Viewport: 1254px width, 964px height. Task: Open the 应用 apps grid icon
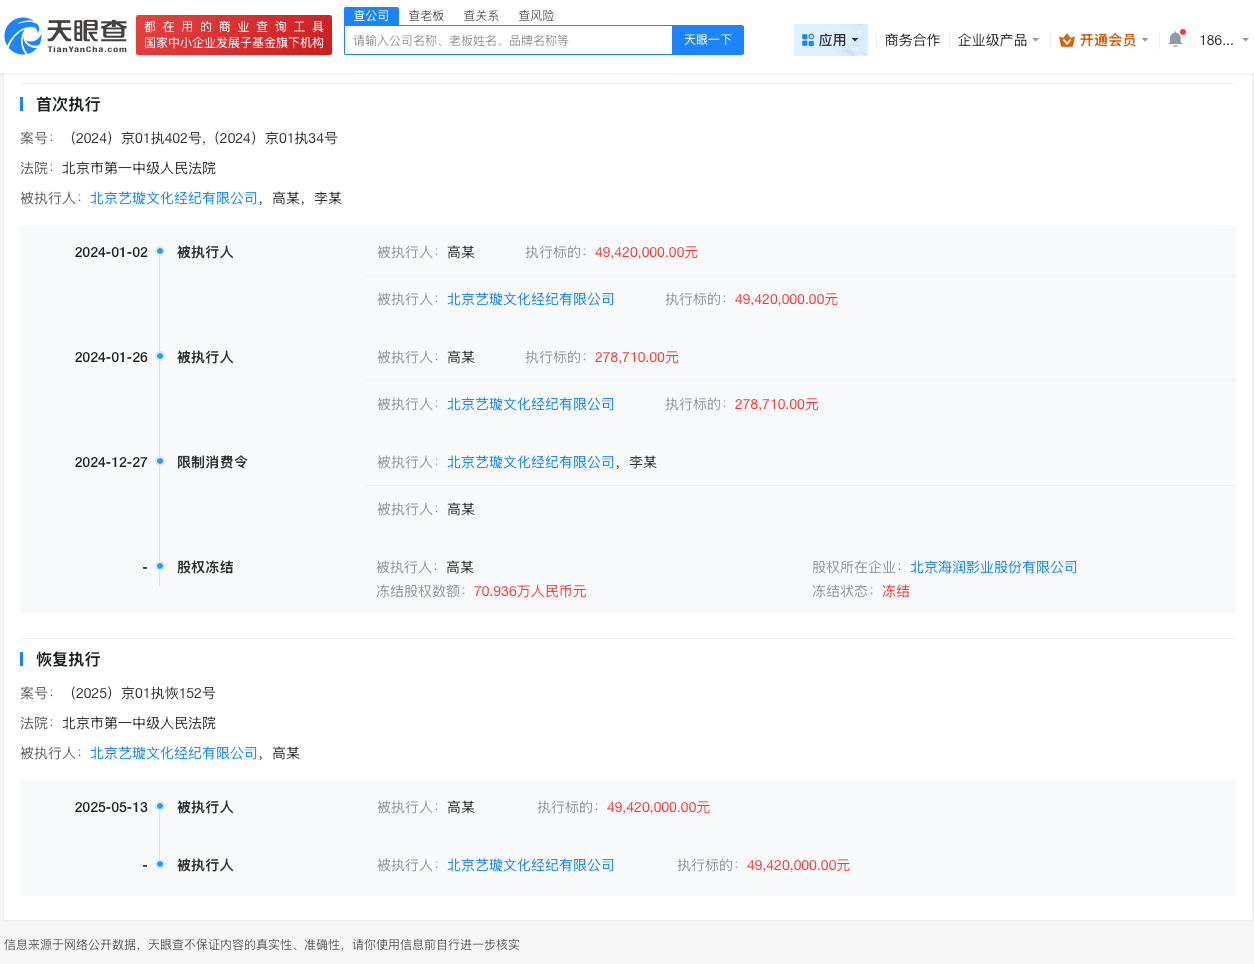pos(810,39)
